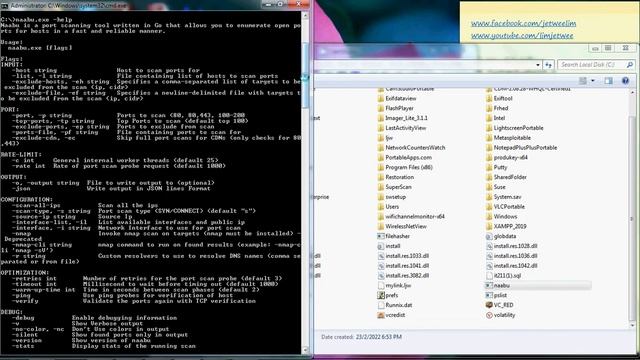
Task: Click the change view icon in Explorer
Action: [583, 81]
